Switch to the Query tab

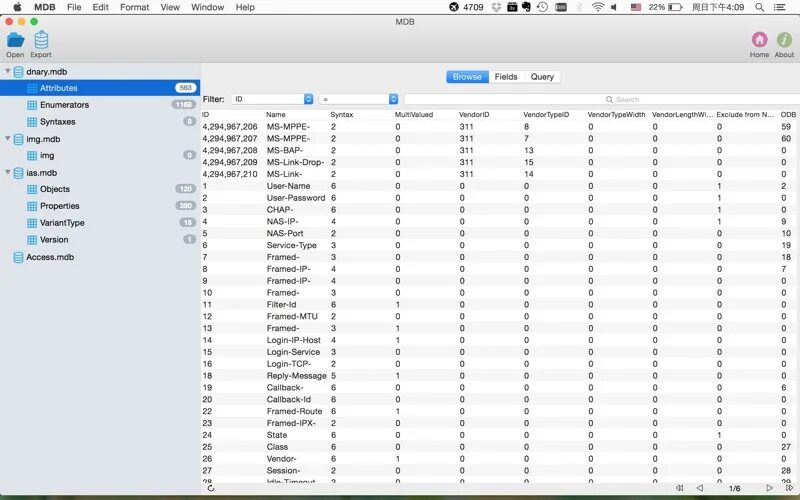542,77
